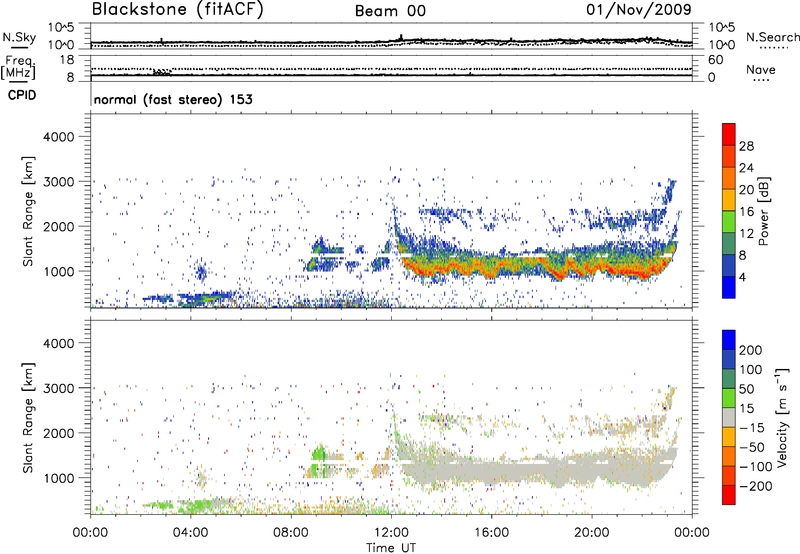This screenshot has height=554, width=800.
Task: Select the power color between 24 and 28
Action: click(x=729, y=157)
